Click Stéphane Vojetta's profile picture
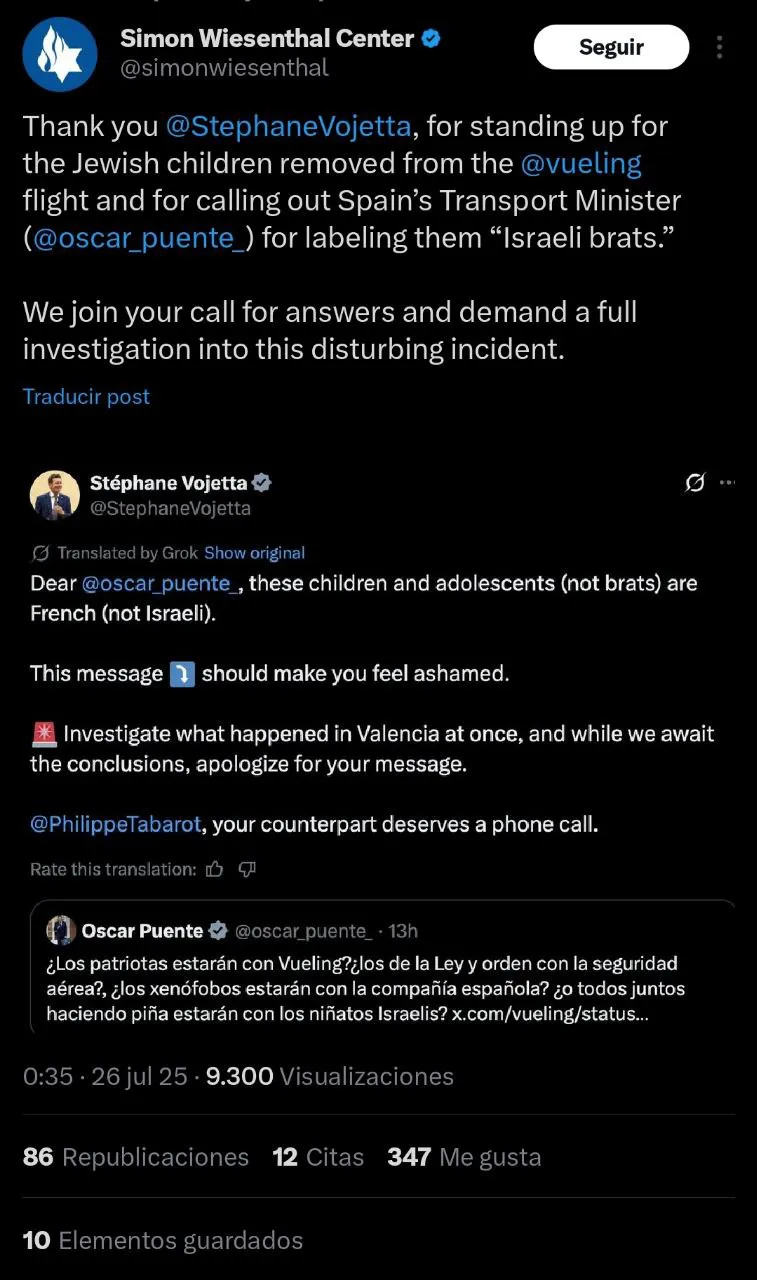 point(55,495)
